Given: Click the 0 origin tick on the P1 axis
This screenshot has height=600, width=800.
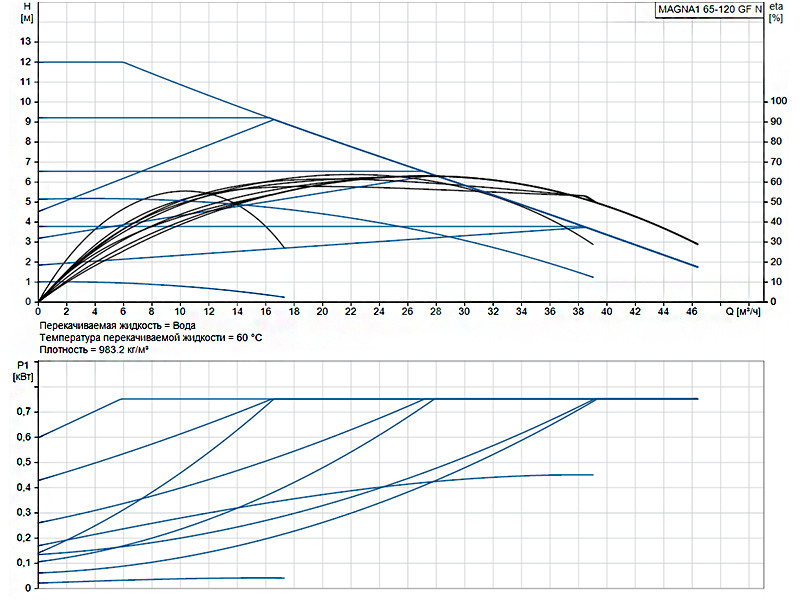Looking at the screenshot, I should click(x=28, y=588).
